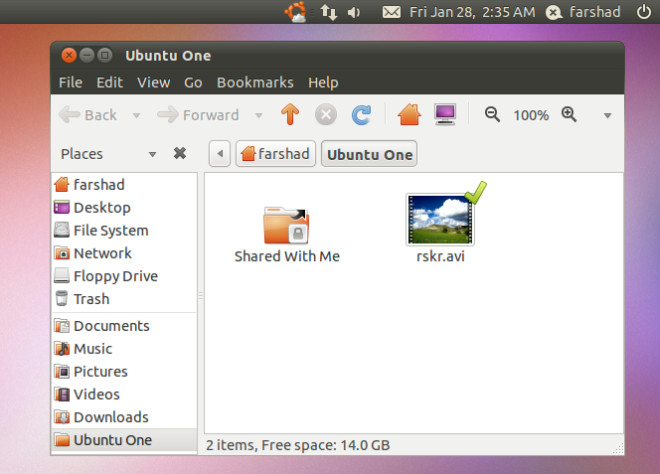Image resolution: width=660 pixels, height=474 pixels.
Task: Zoom in on the folder view
Action: coord(569,114)
